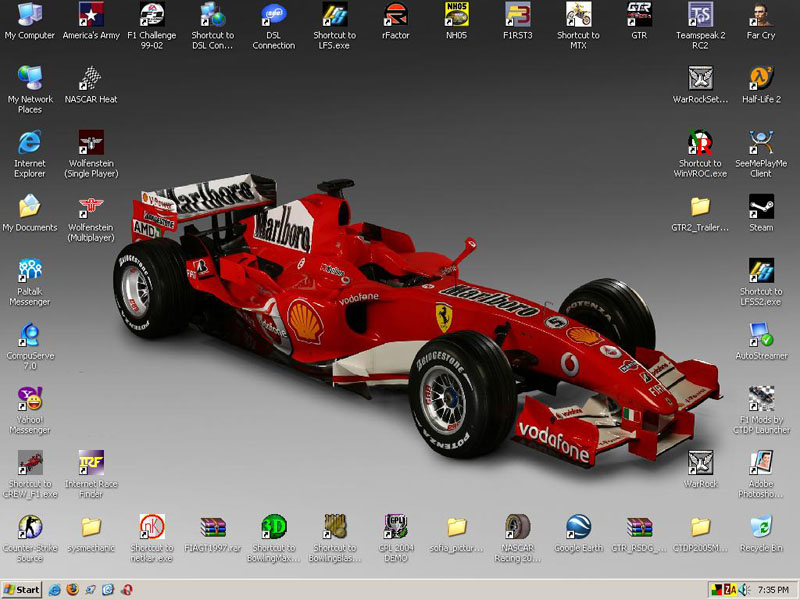
Task: Select the WarRock desktop icon
Action: (x=700, y=469)
